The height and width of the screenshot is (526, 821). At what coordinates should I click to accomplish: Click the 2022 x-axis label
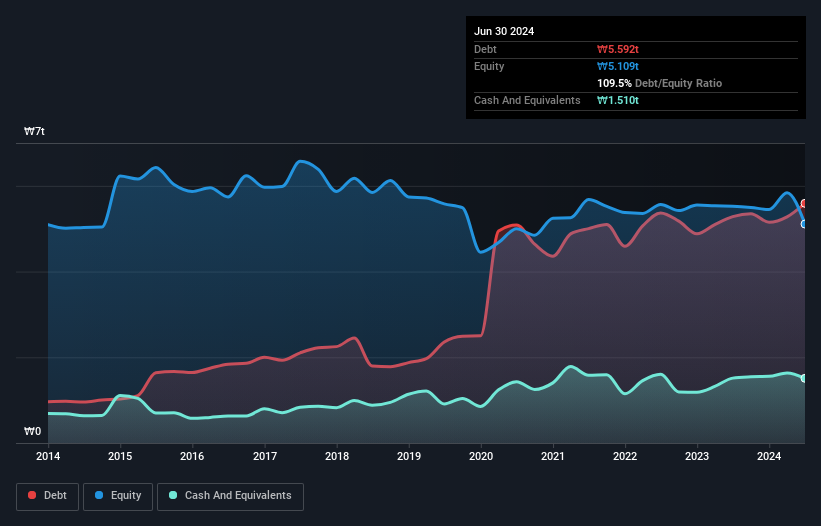(625, 456)
